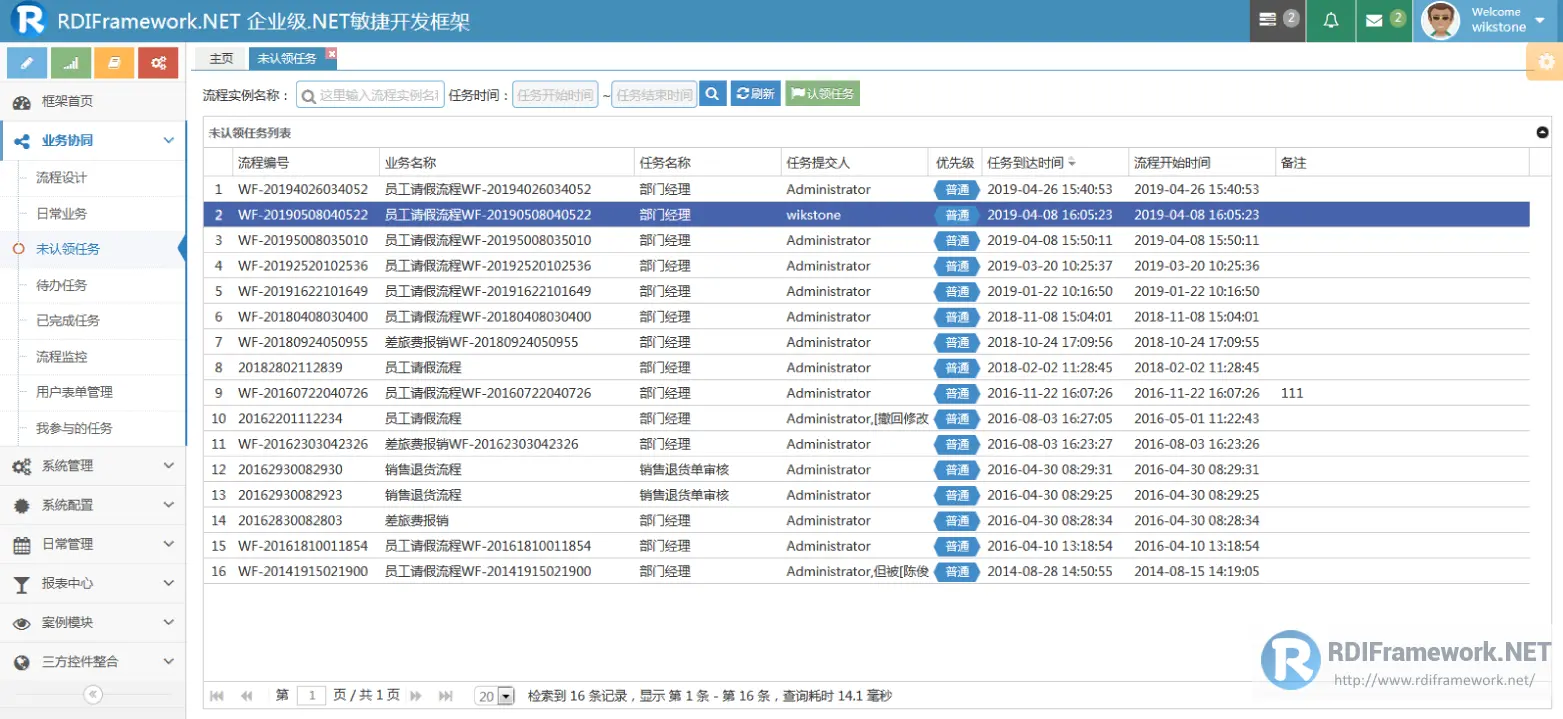Focus the 流程实例名称 search input

click(x=371, y=95)
